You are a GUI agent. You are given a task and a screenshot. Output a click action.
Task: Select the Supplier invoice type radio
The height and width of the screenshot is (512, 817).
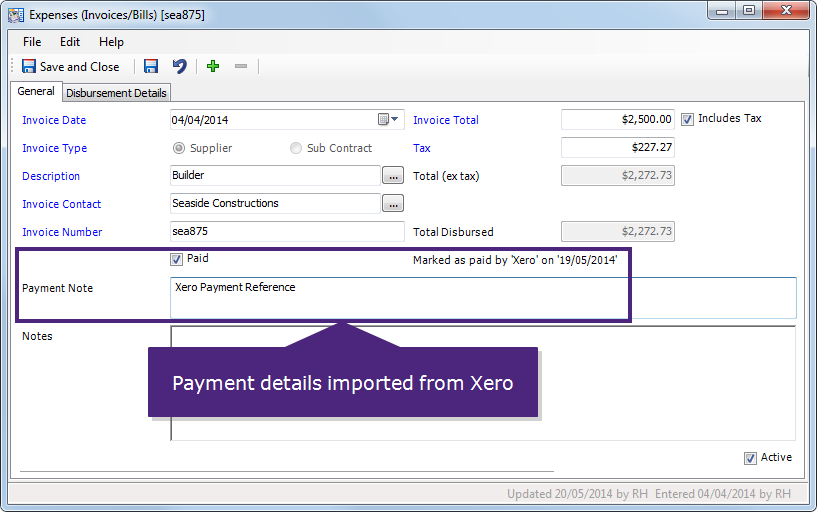[x=179, y=148]
